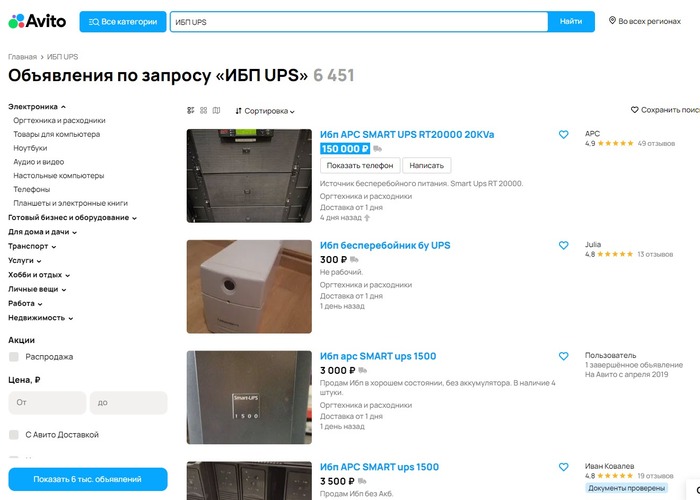Heart the 3 000 ₽ Smart ups 1500 listing
Image resolution: width=700 pixels, height=500 pixels.
(x=563, y=356)
